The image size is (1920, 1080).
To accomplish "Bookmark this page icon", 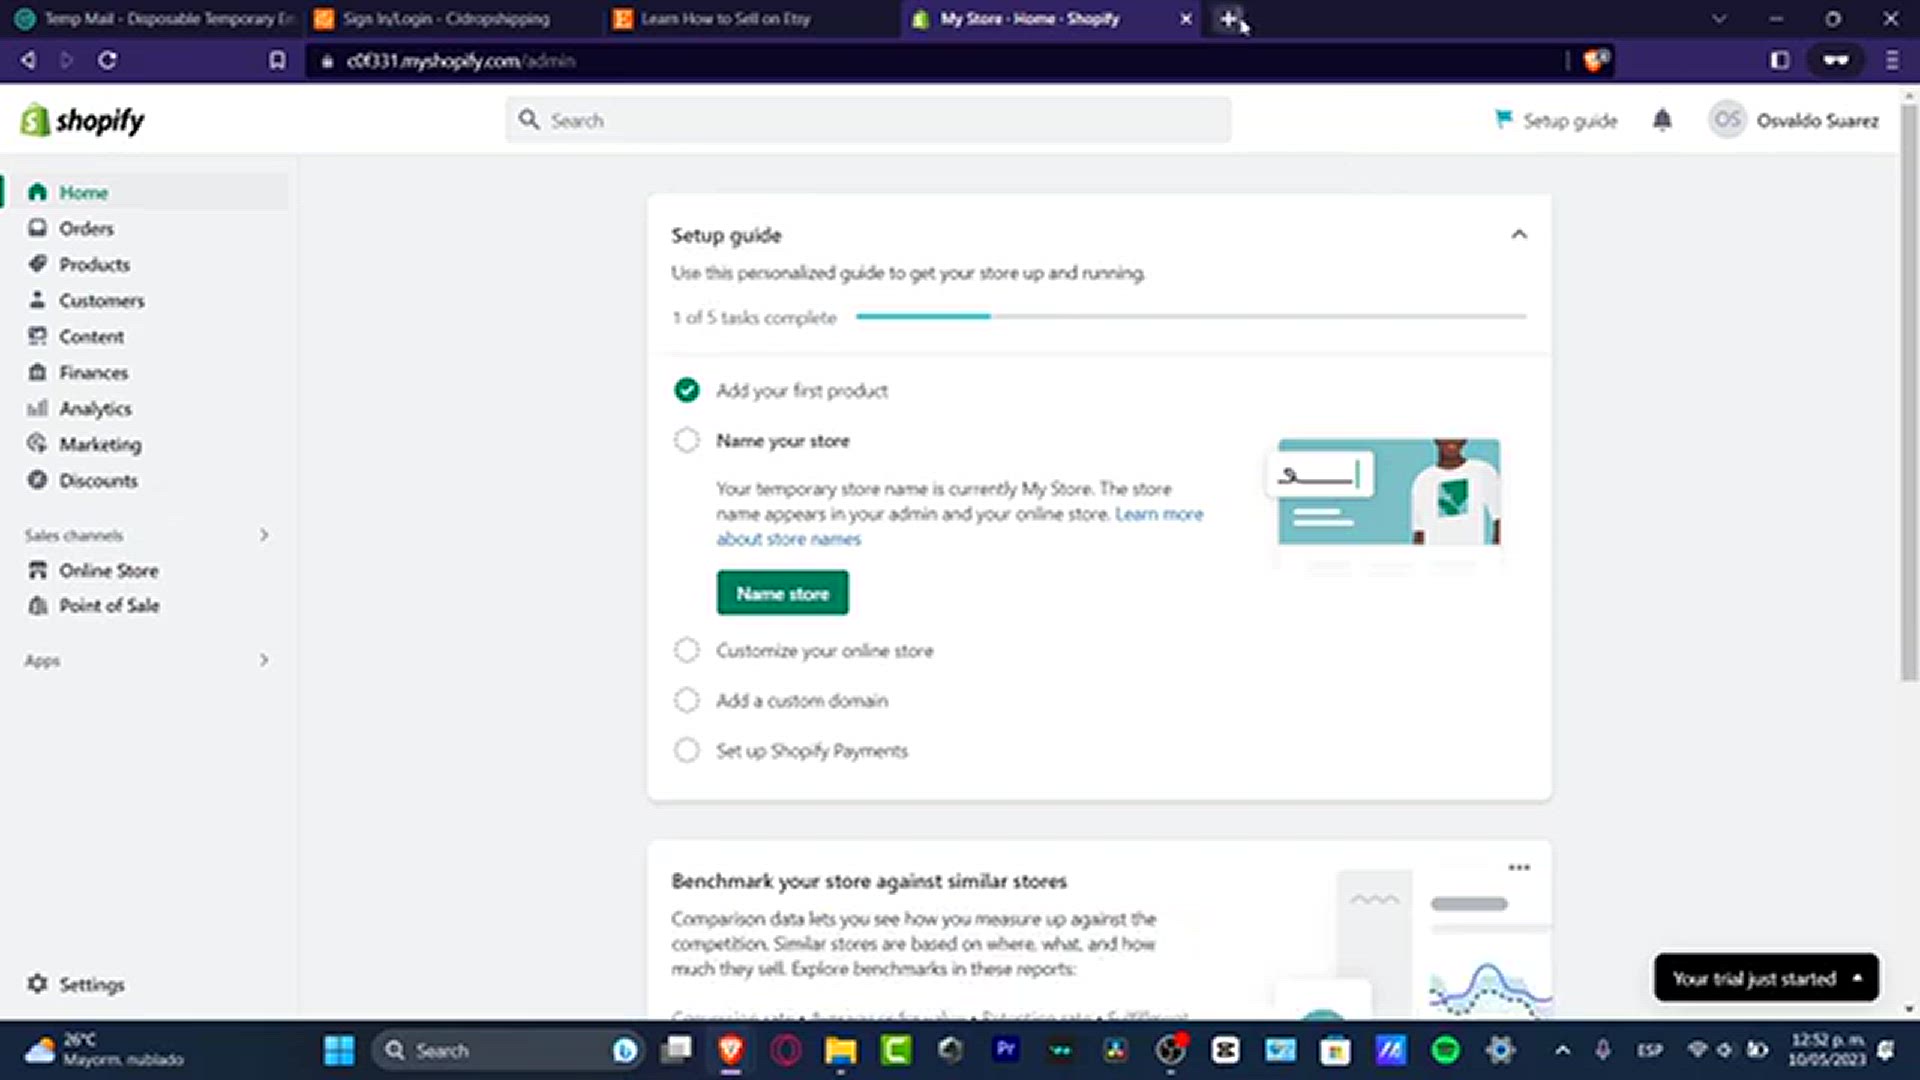I will pyautogui.click(x=277, y=60).
